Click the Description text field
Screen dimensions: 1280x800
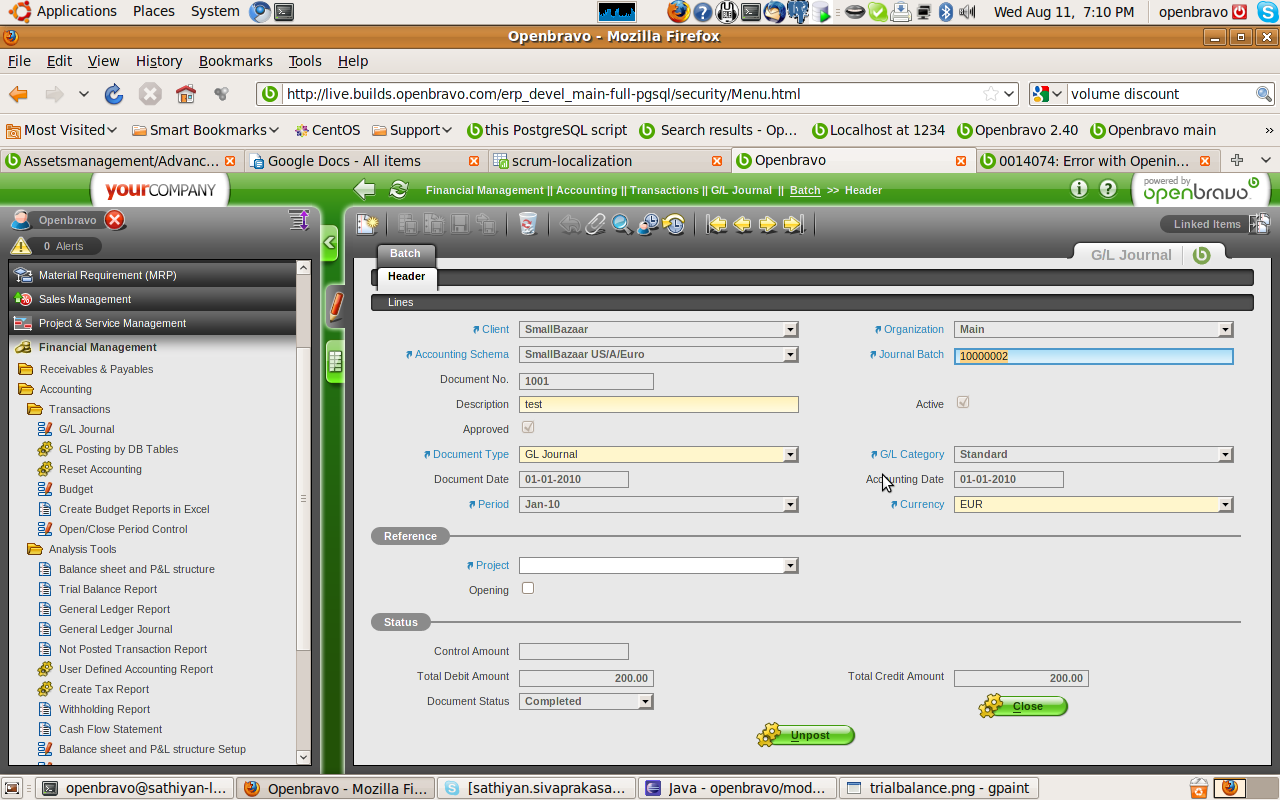658,405
